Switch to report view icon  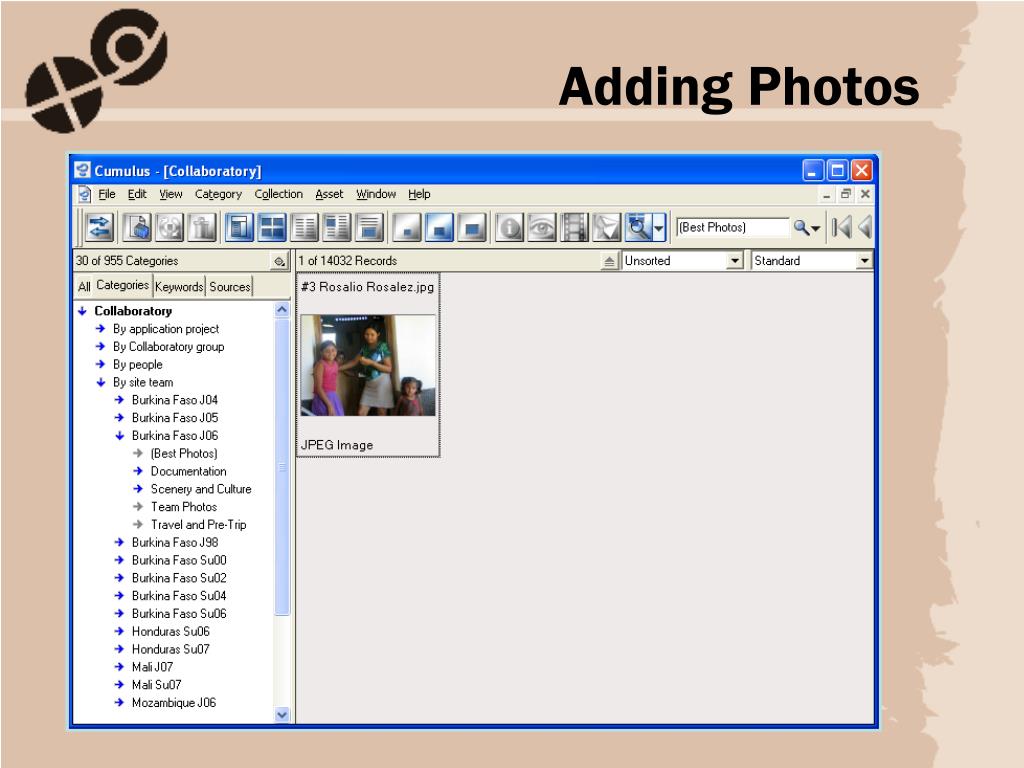point(337,227)
